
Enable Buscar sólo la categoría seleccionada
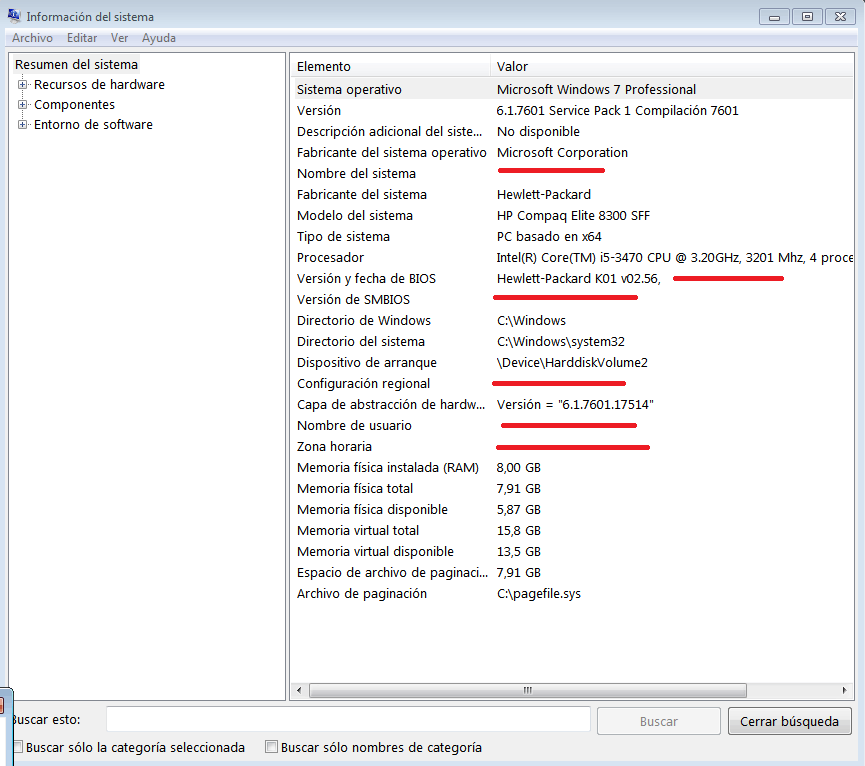click(19, 747)
